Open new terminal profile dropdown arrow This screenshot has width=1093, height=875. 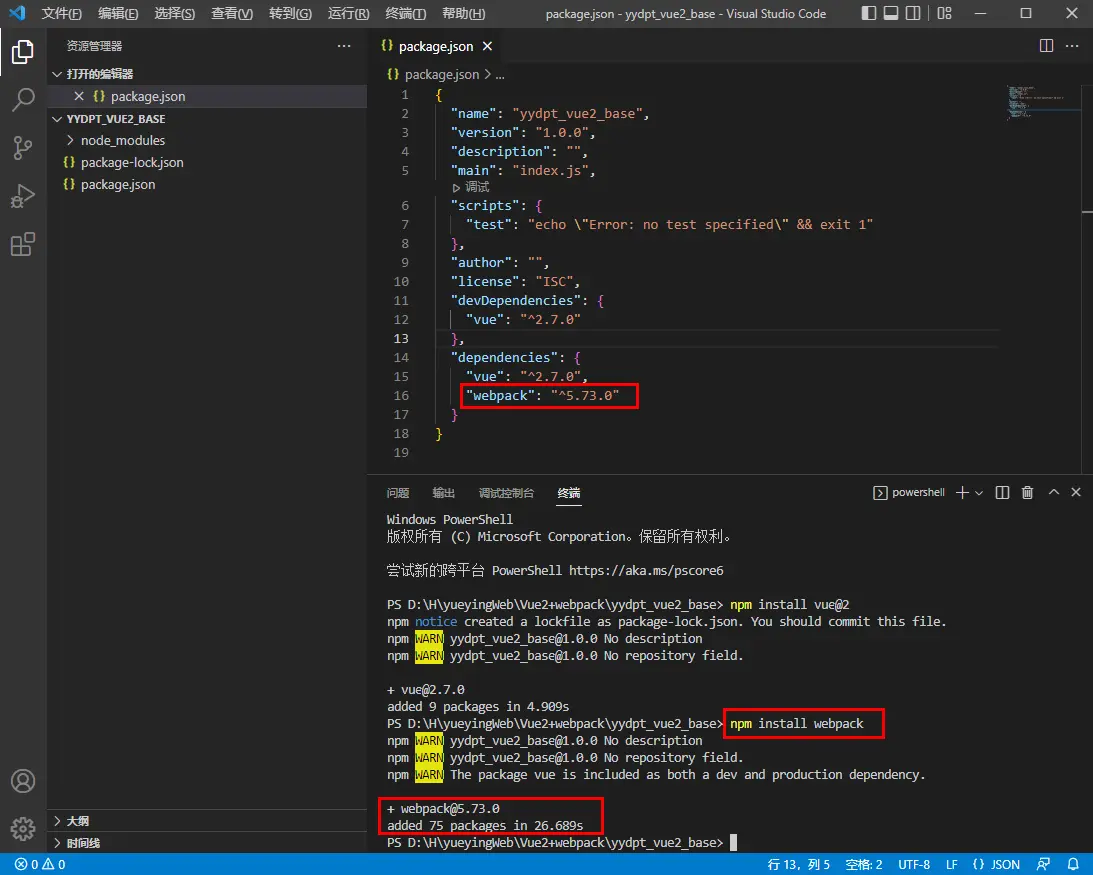coord(979,493)
